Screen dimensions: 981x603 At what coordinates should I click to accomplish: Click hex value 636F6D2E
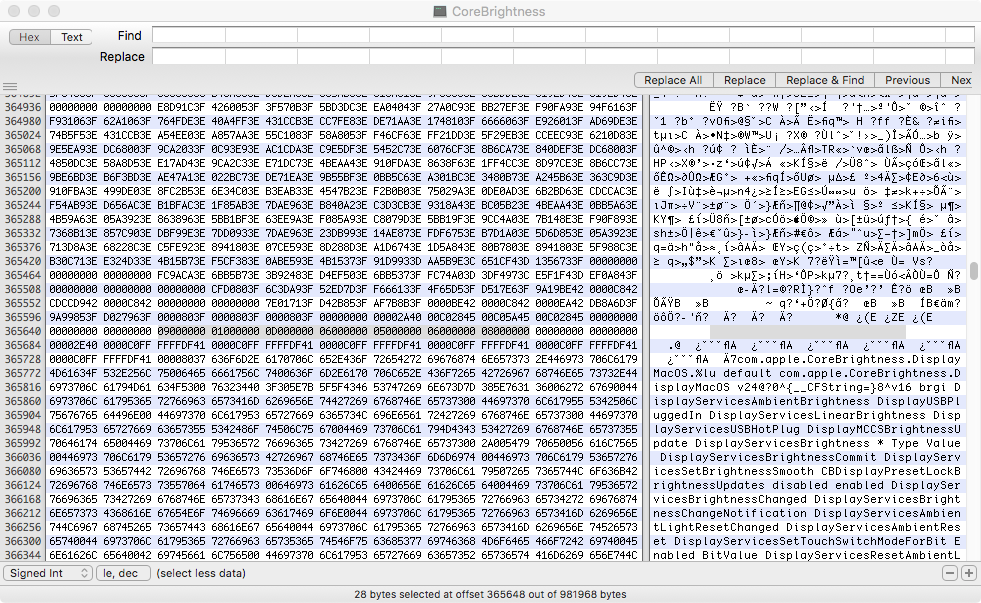pos(235,359)
